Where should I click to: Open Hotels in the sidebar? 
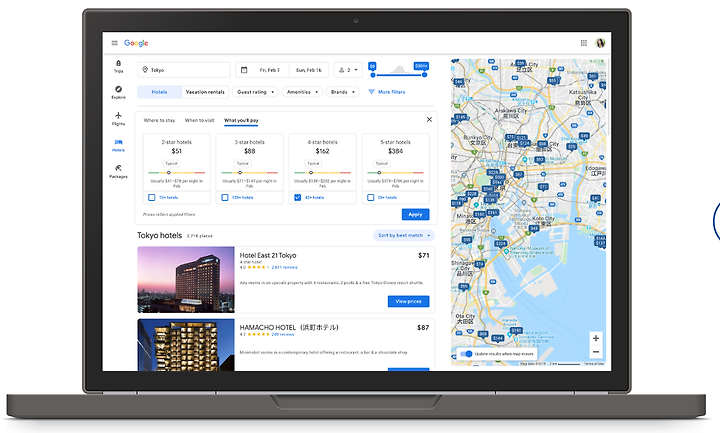118,146
